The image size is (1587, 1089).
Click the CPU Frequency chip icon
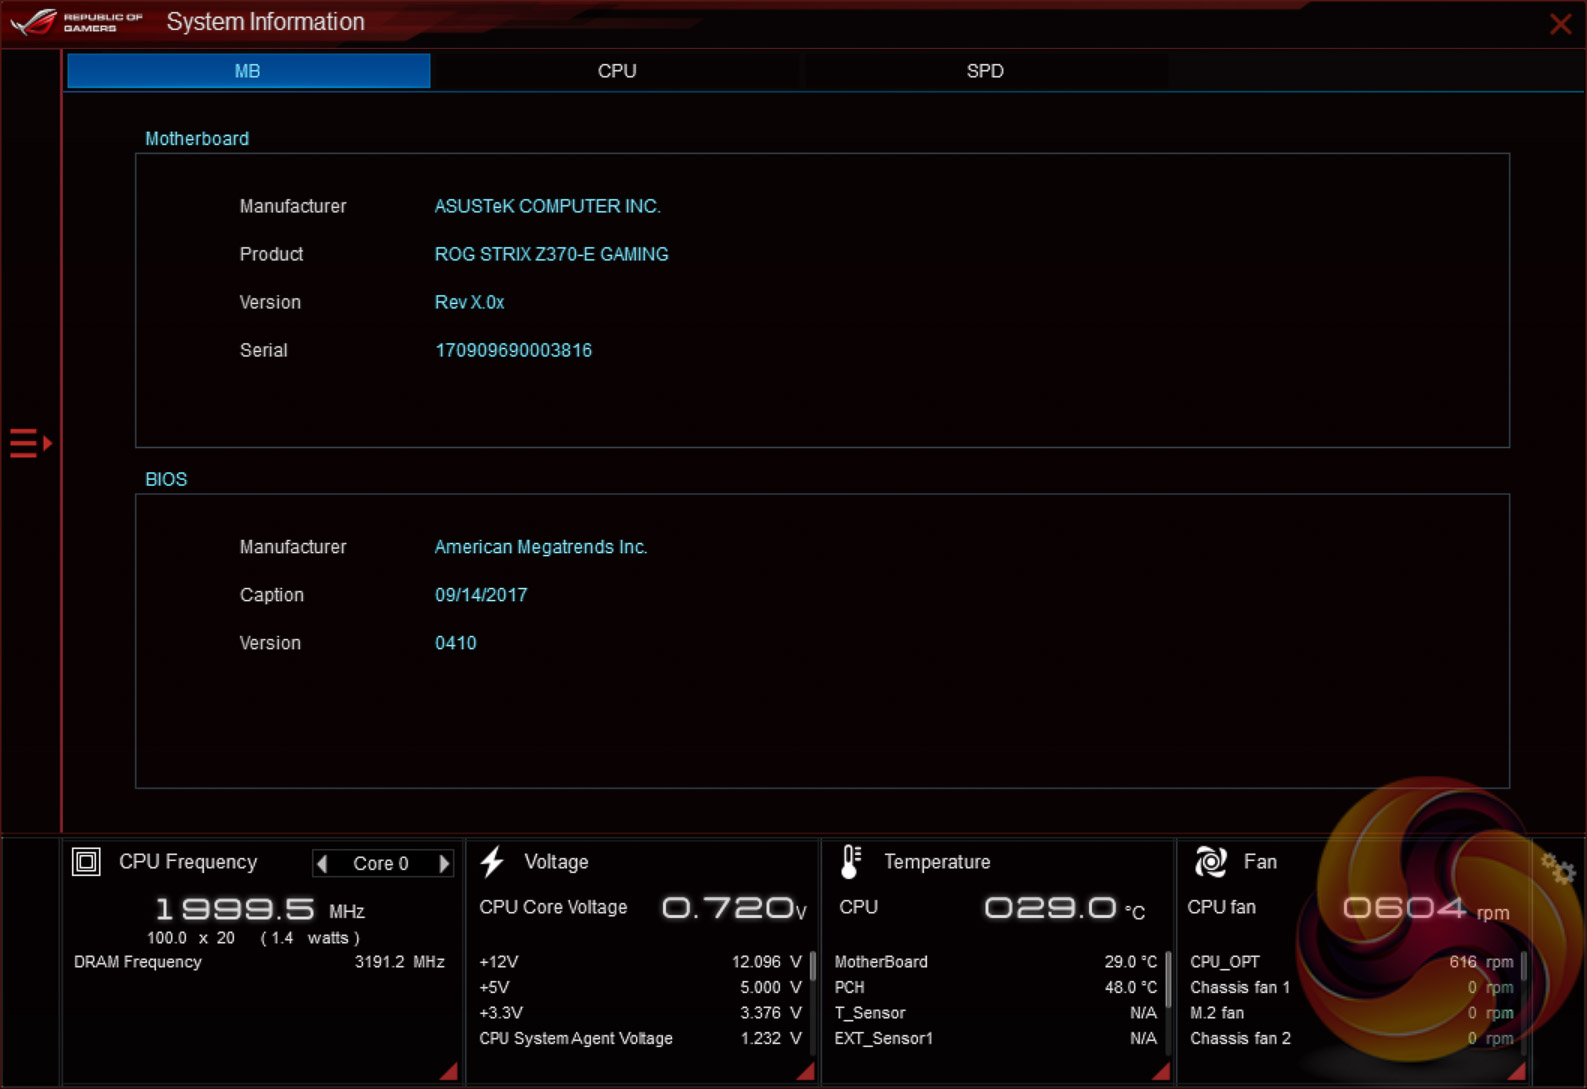(86, 861)
